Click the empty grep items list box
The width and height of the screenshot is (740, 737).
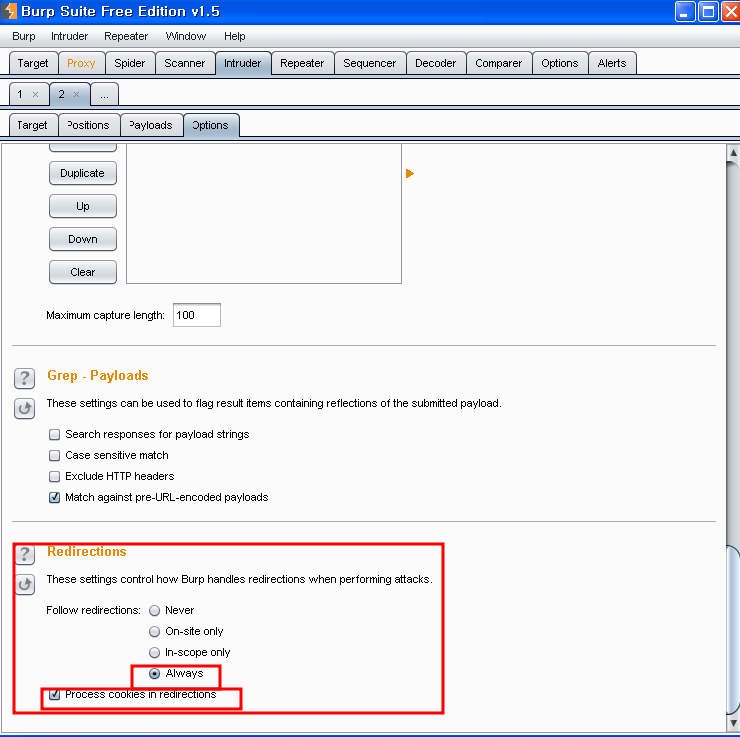pyautogui.click(x=264, y=214)
